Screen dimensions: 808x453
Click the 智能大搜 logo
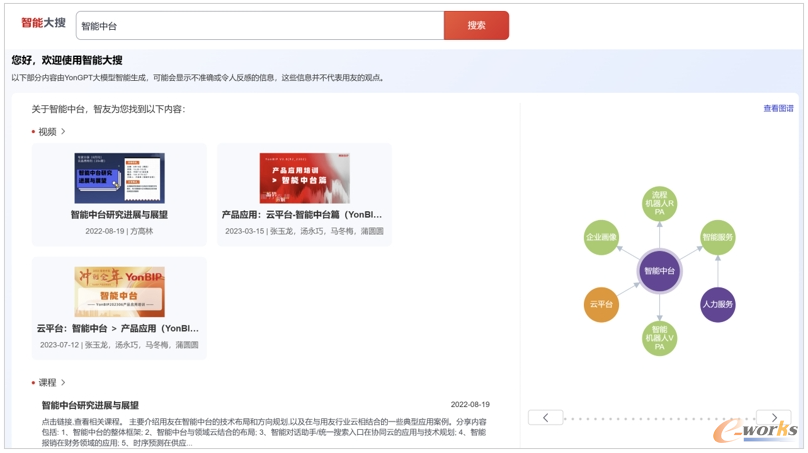43,23
